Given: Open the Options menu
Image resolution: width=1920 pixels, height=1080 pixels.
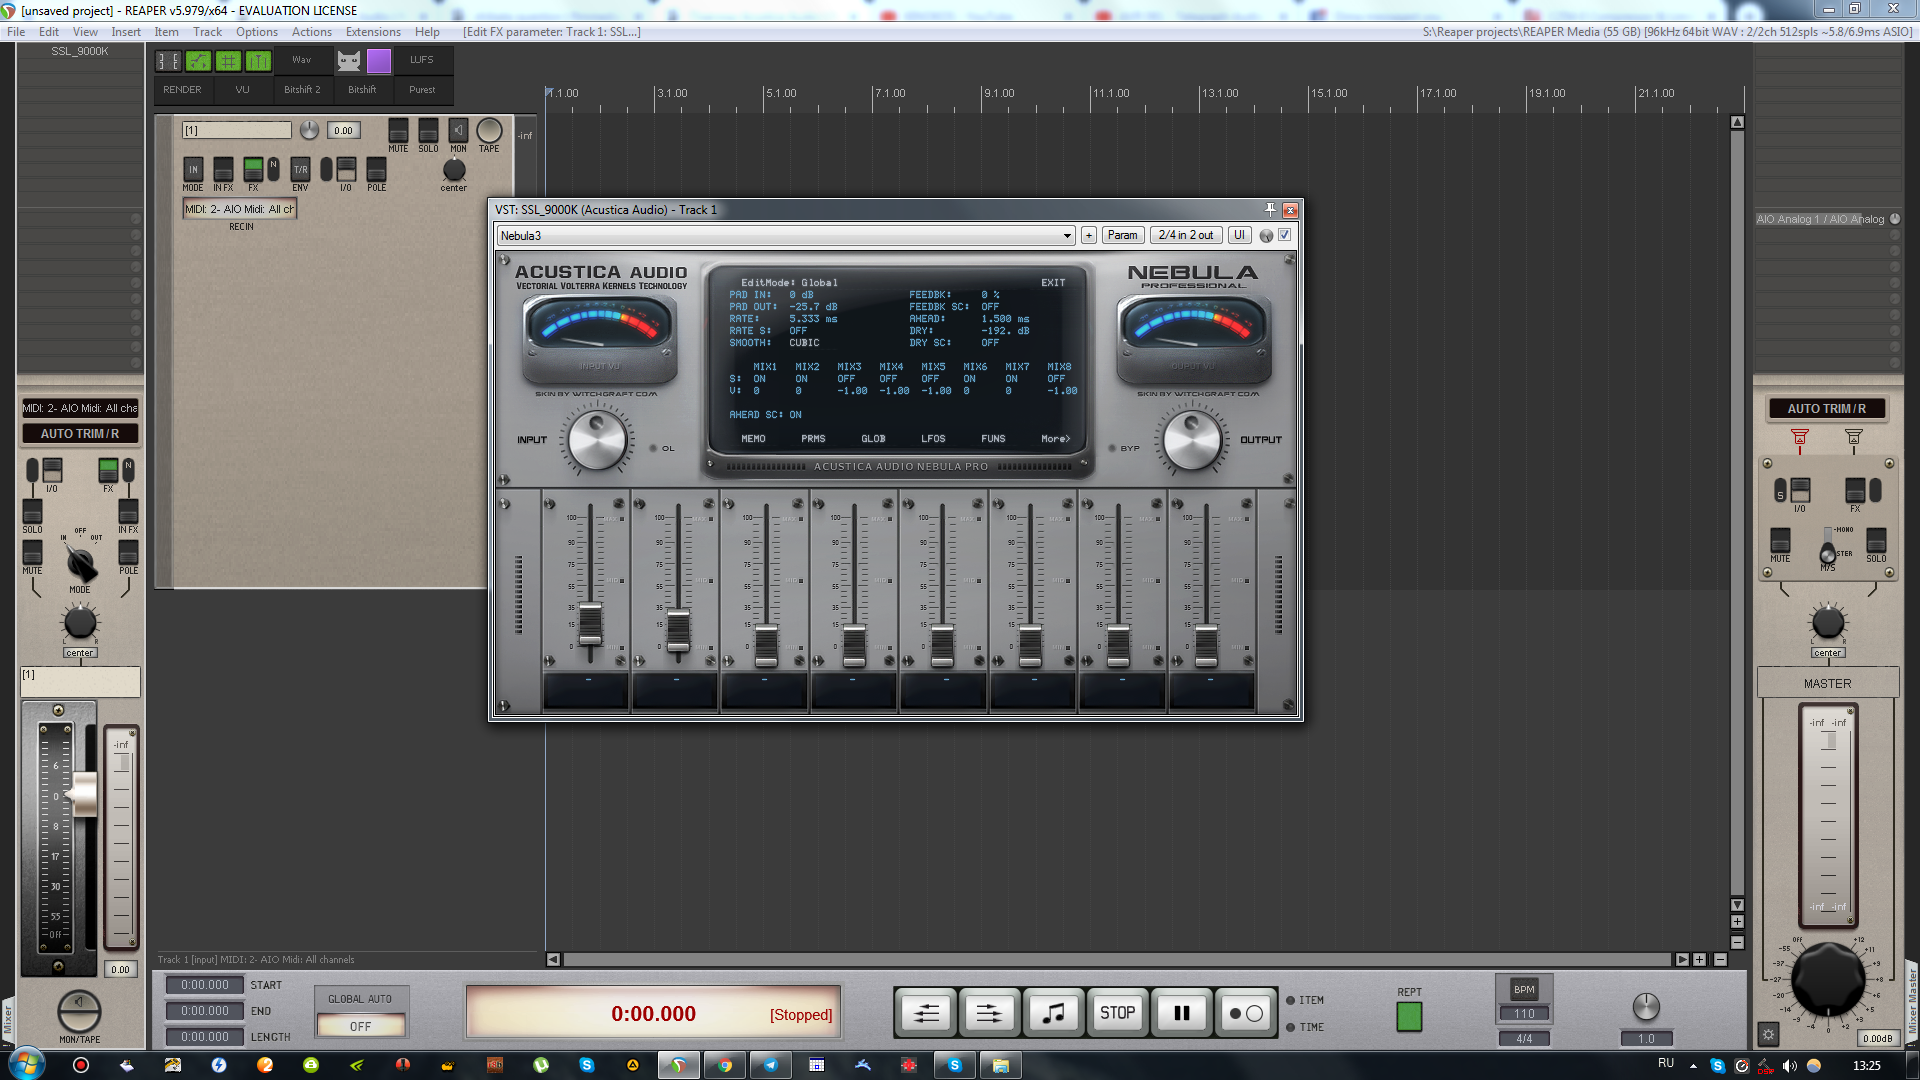Looking at the screenshot, I should point(257,32).
